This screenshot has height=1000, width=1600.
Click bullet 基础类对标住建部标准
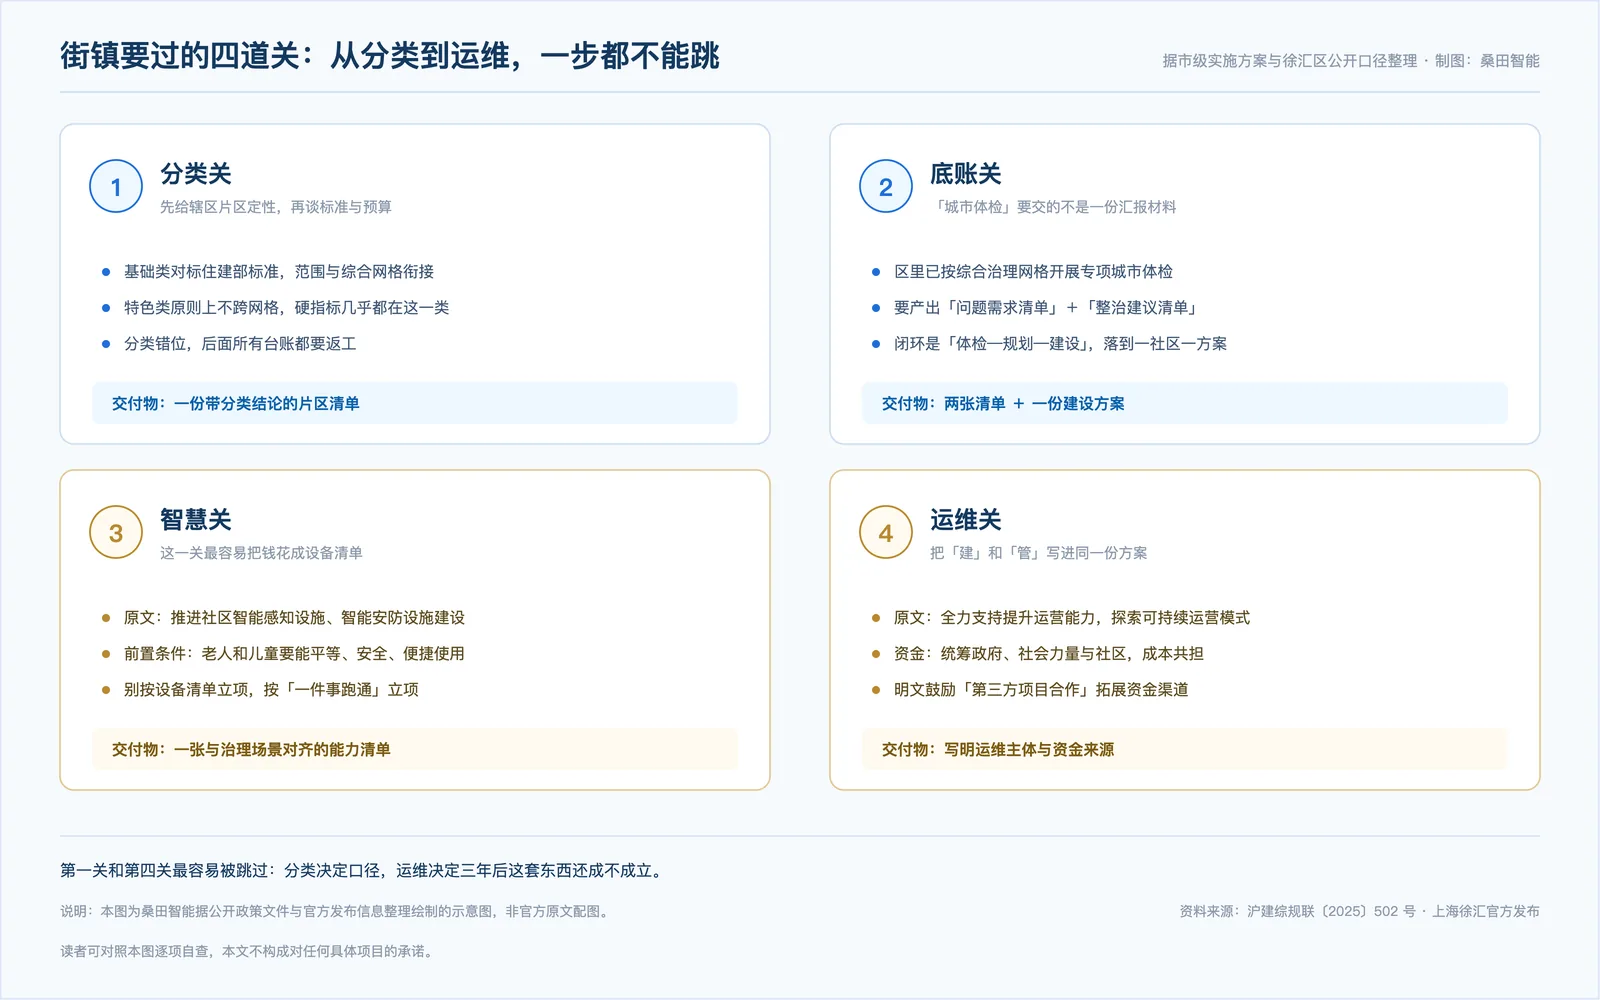(x=279, y=272)
